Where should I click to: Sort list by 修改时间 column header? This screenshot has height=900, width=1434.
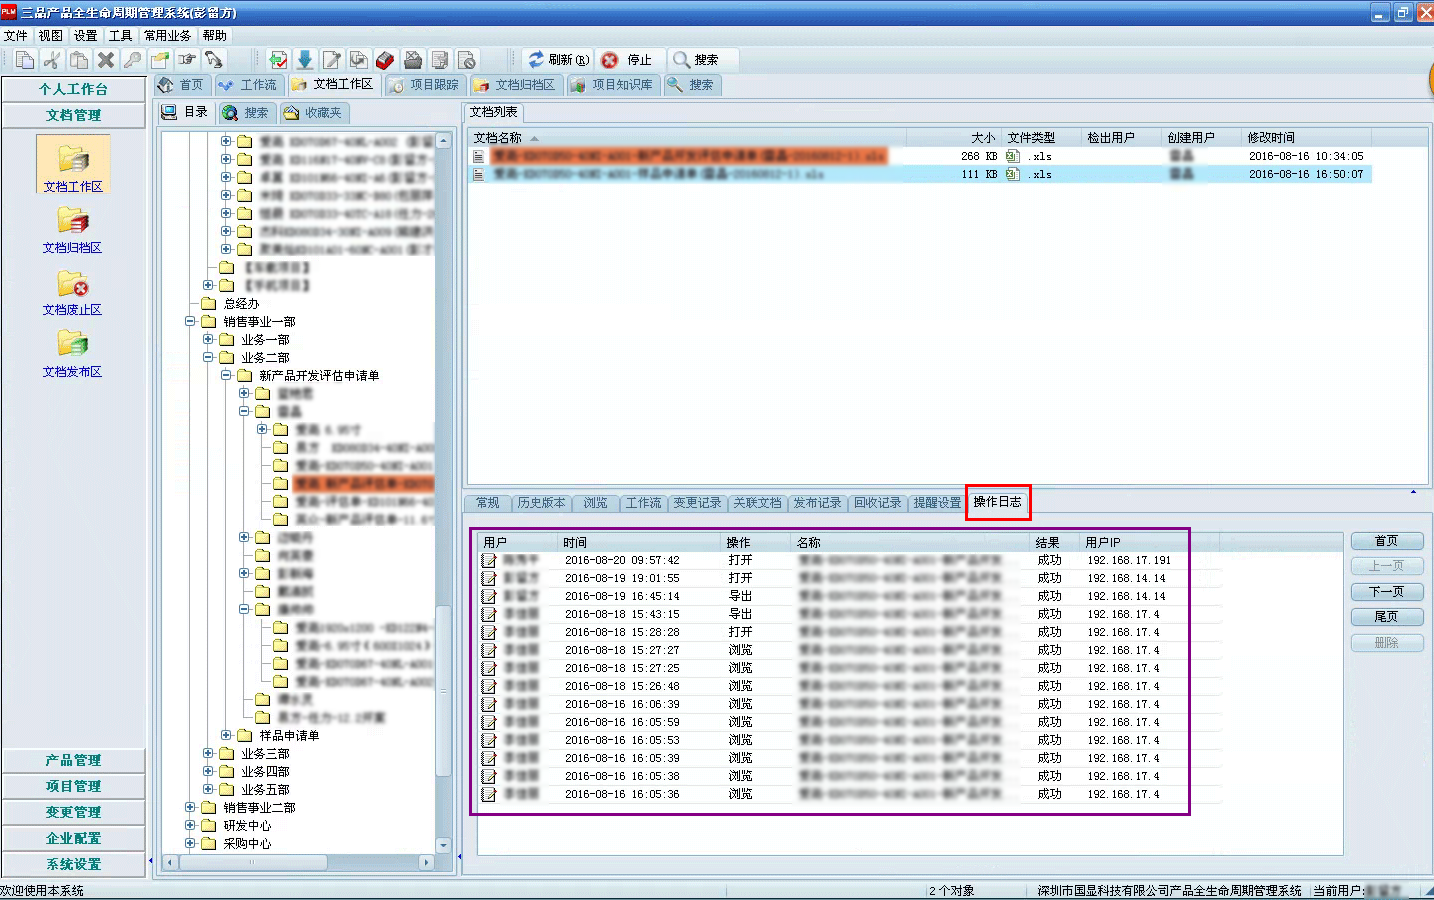[x=1271, y=137]
